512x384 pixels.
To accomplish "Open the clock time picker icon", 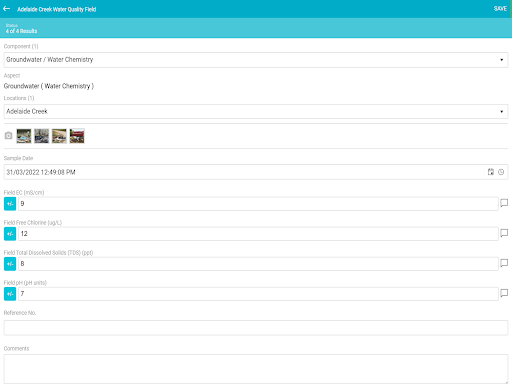I will click(501, 172).
